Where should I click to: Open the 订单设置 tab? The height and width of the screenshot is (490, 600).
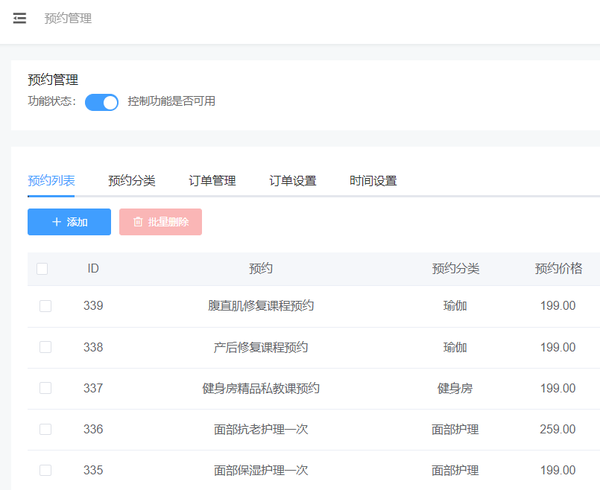293,181
